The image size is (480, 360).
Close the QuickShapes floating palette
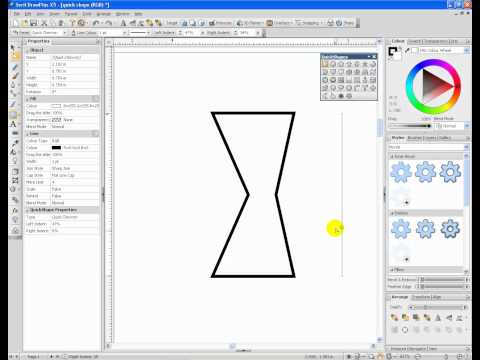click(374, 56)
